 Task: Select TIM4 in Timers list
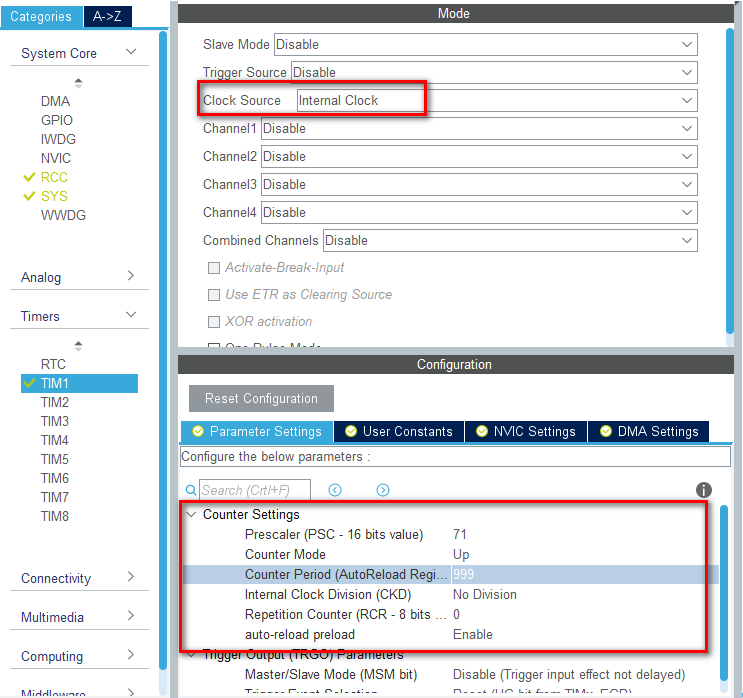tap(55, 440)
